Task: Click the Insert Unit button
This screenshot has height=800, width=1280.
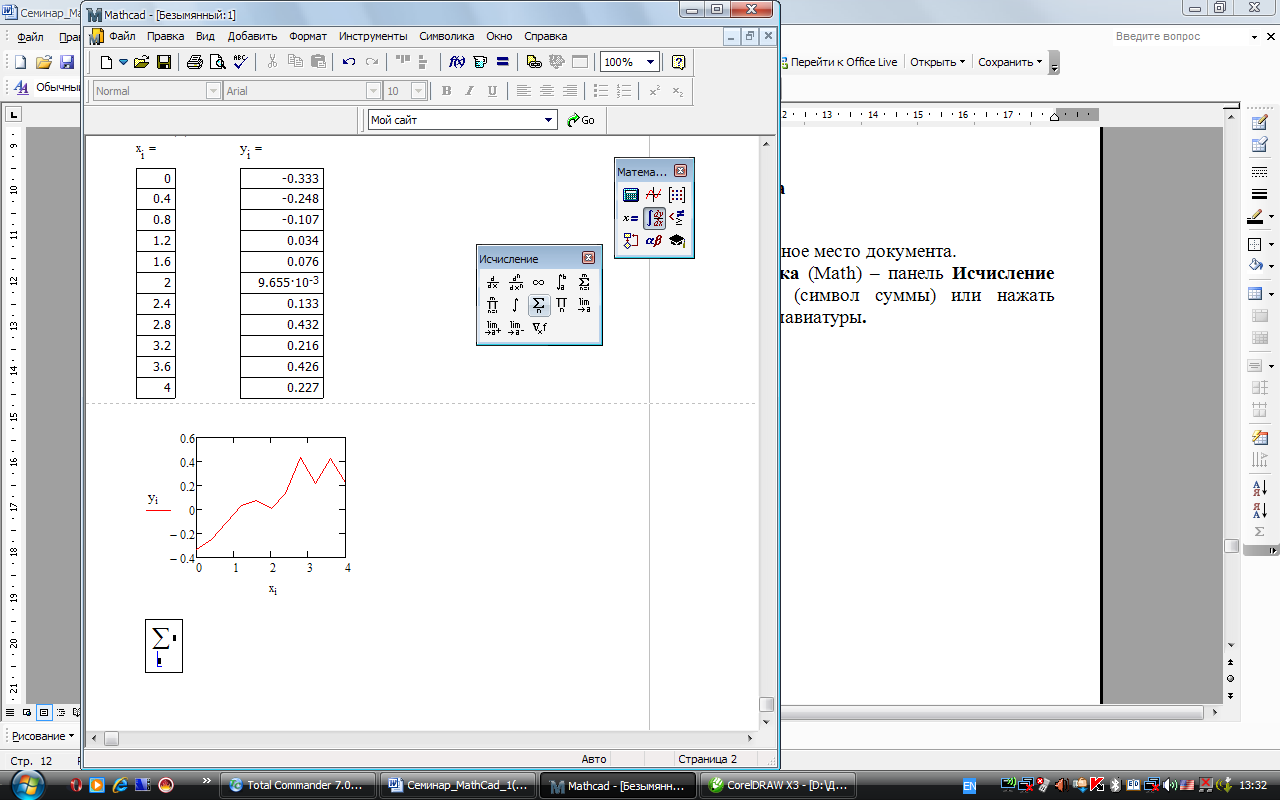Action: point(480,62)
